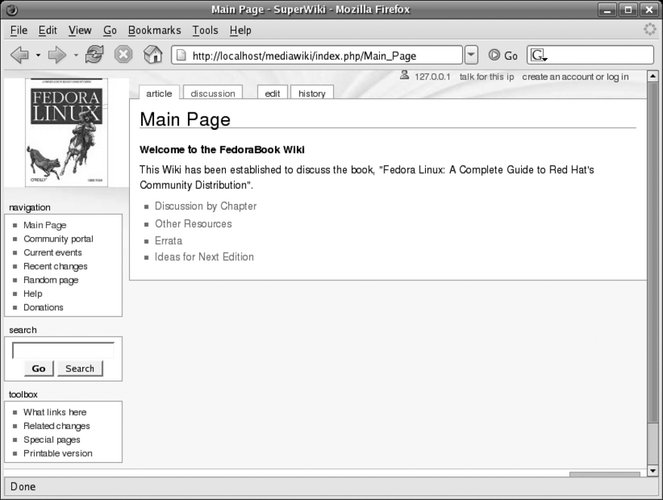Click create an account or log in

(x=575, y=77)
